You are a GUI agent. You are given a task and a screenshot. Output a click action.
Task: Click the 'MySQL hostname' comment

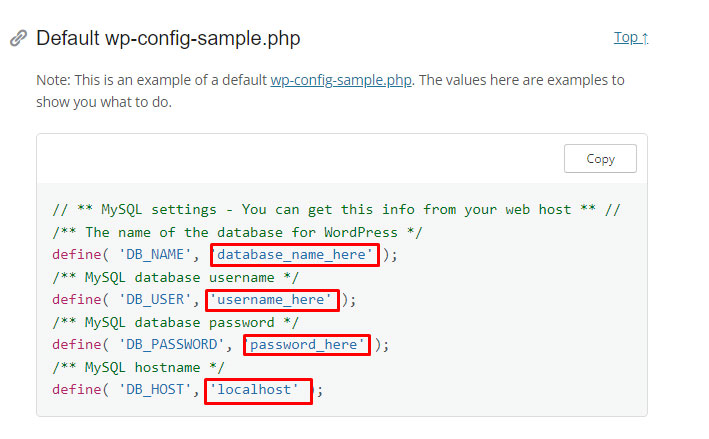pyautogui.click(x=138, y=368)
